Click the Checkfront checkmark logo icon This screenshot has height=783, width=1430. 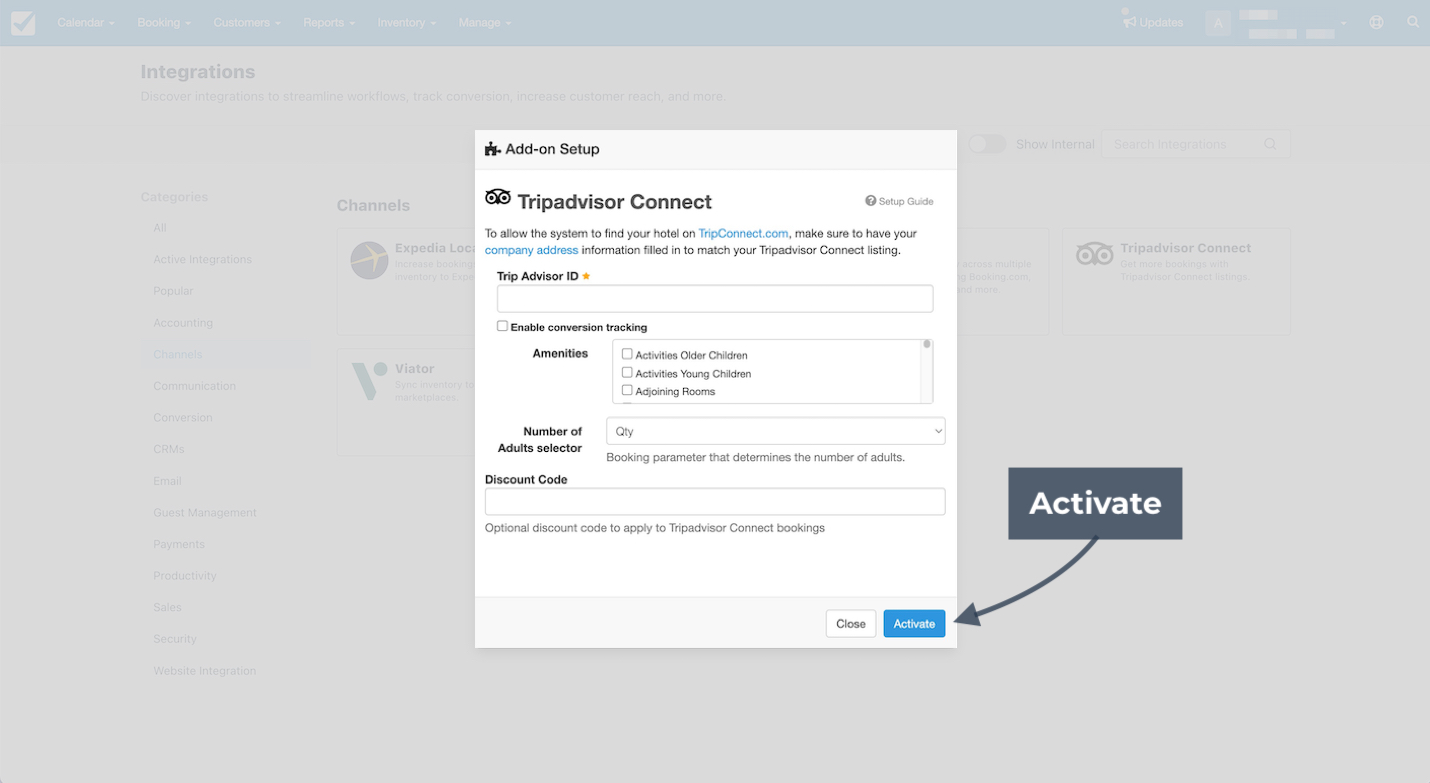click(x=23, y=23)
